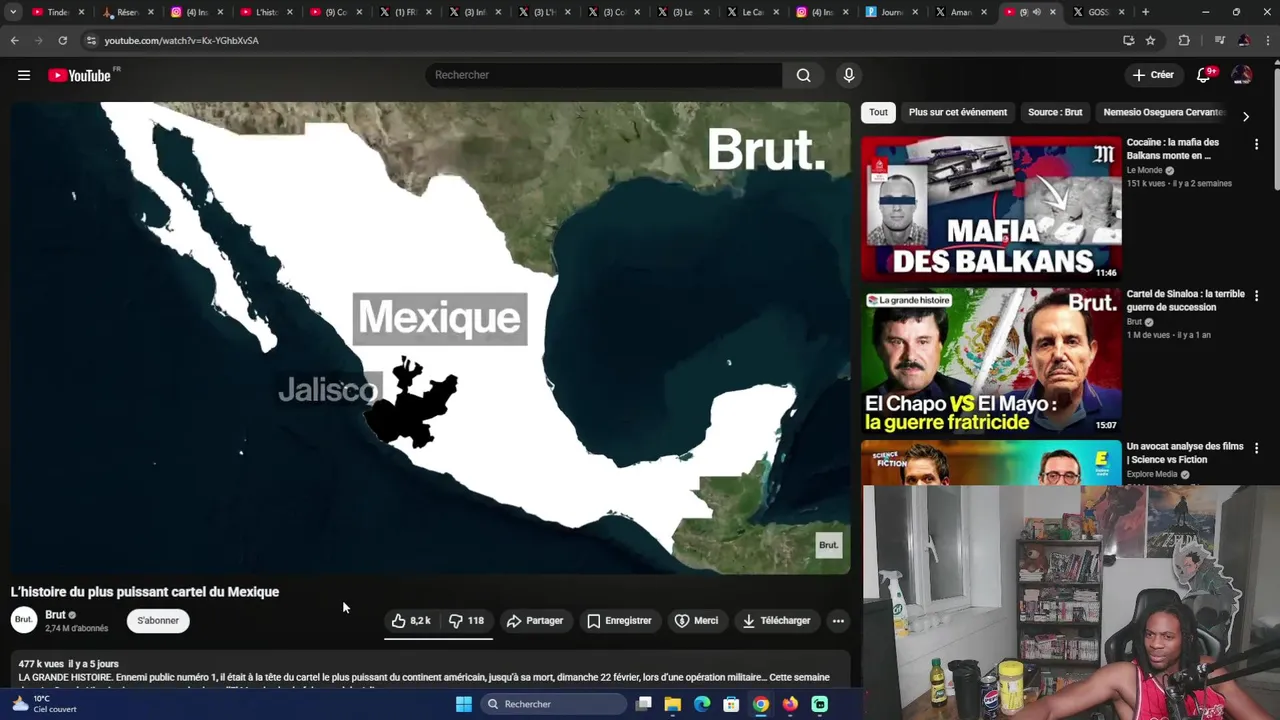Viewport: 1280px width, 720px height.
Task: Open Science vs Fiction avocat thumbnail
Action: pyautogui.click(x=991, y=463)
